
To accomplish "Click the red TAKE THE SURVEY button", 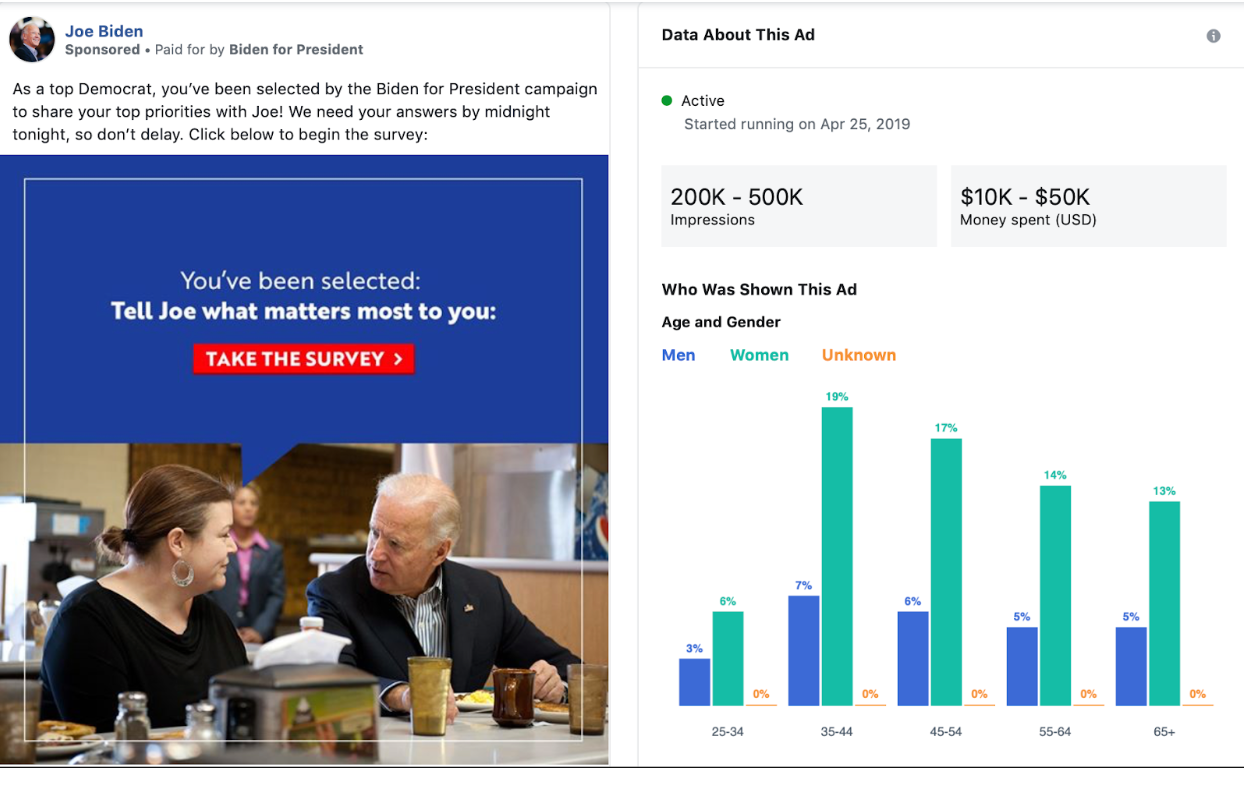I will point(304,359).
